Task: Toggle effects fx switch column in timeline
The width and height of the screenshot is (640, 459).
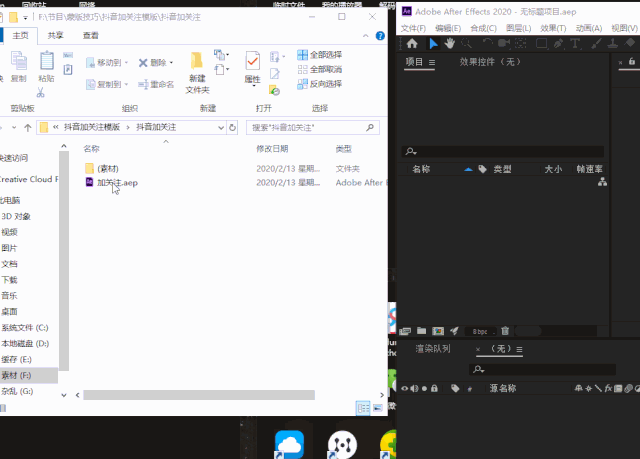Action: coord(608,388)
